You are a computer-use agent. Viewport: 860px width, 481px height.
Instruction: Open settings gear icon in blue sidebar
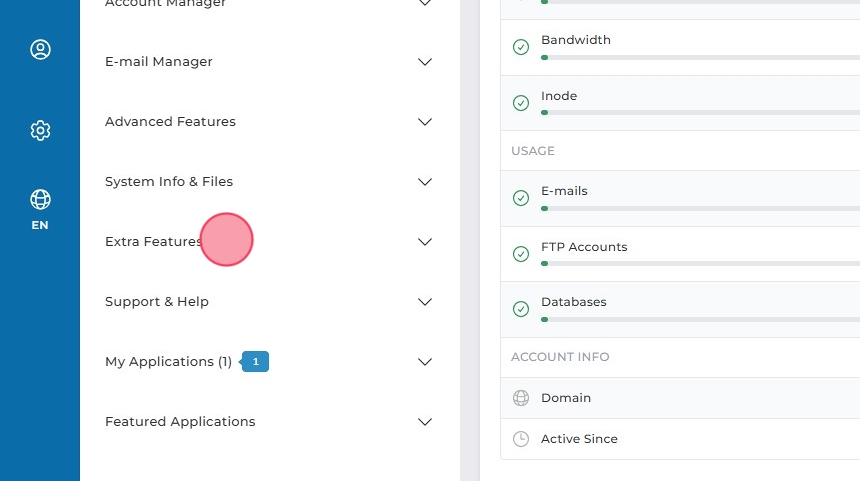[40, 130]
